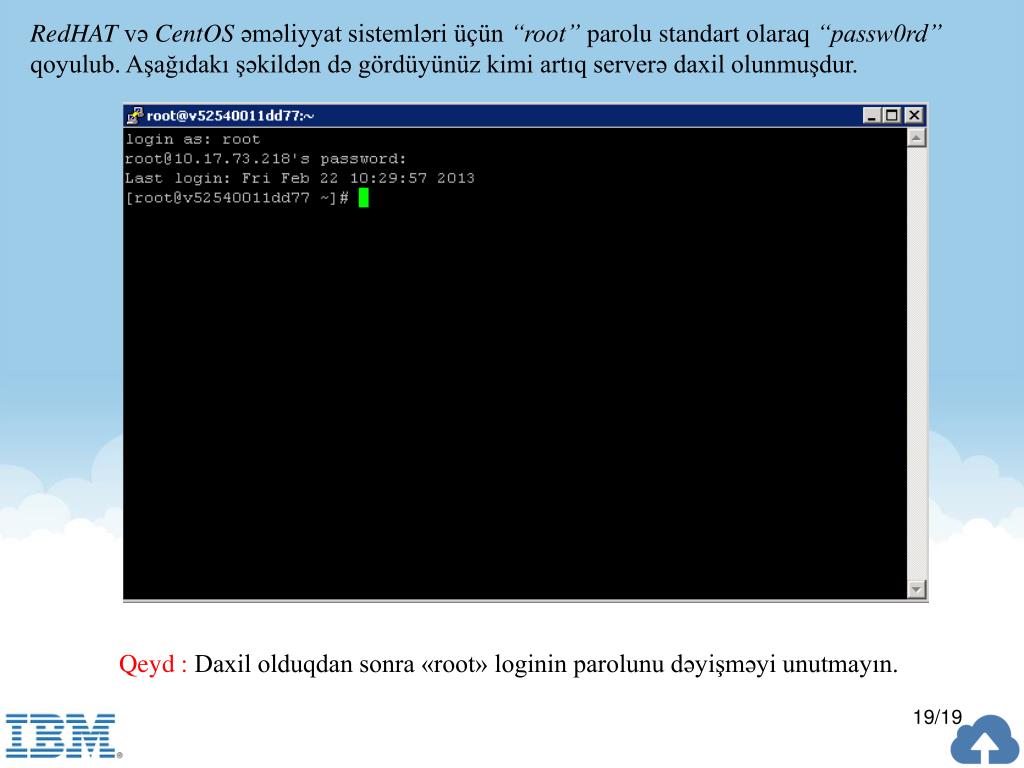
Task: Click the 'login as: root' line
Action: pyautogui.click(x=193, y=139)
